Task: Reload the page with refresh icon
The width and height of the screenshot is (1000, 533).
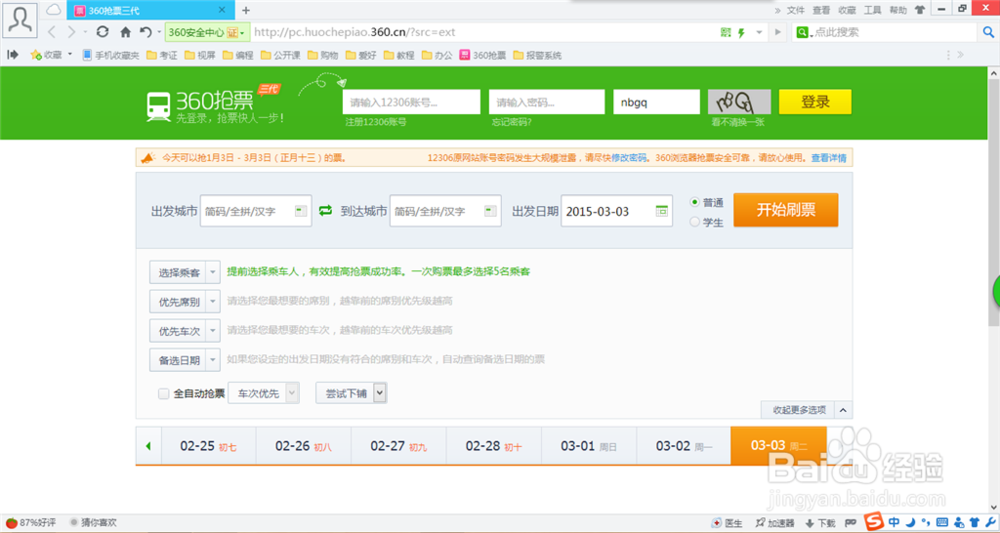Action: 102,32
